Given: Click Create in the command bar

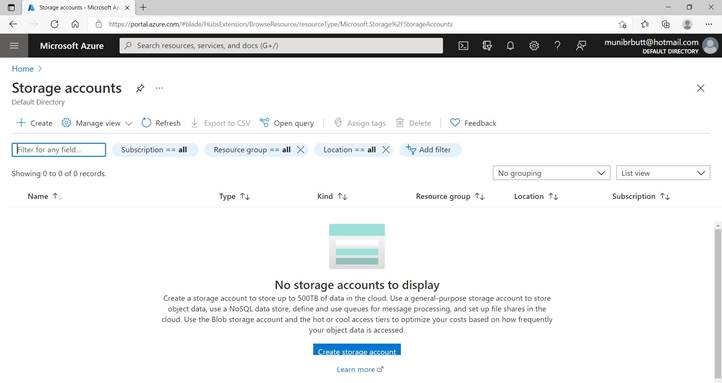Looking at the screenshot, I should [x=35, y=123].
